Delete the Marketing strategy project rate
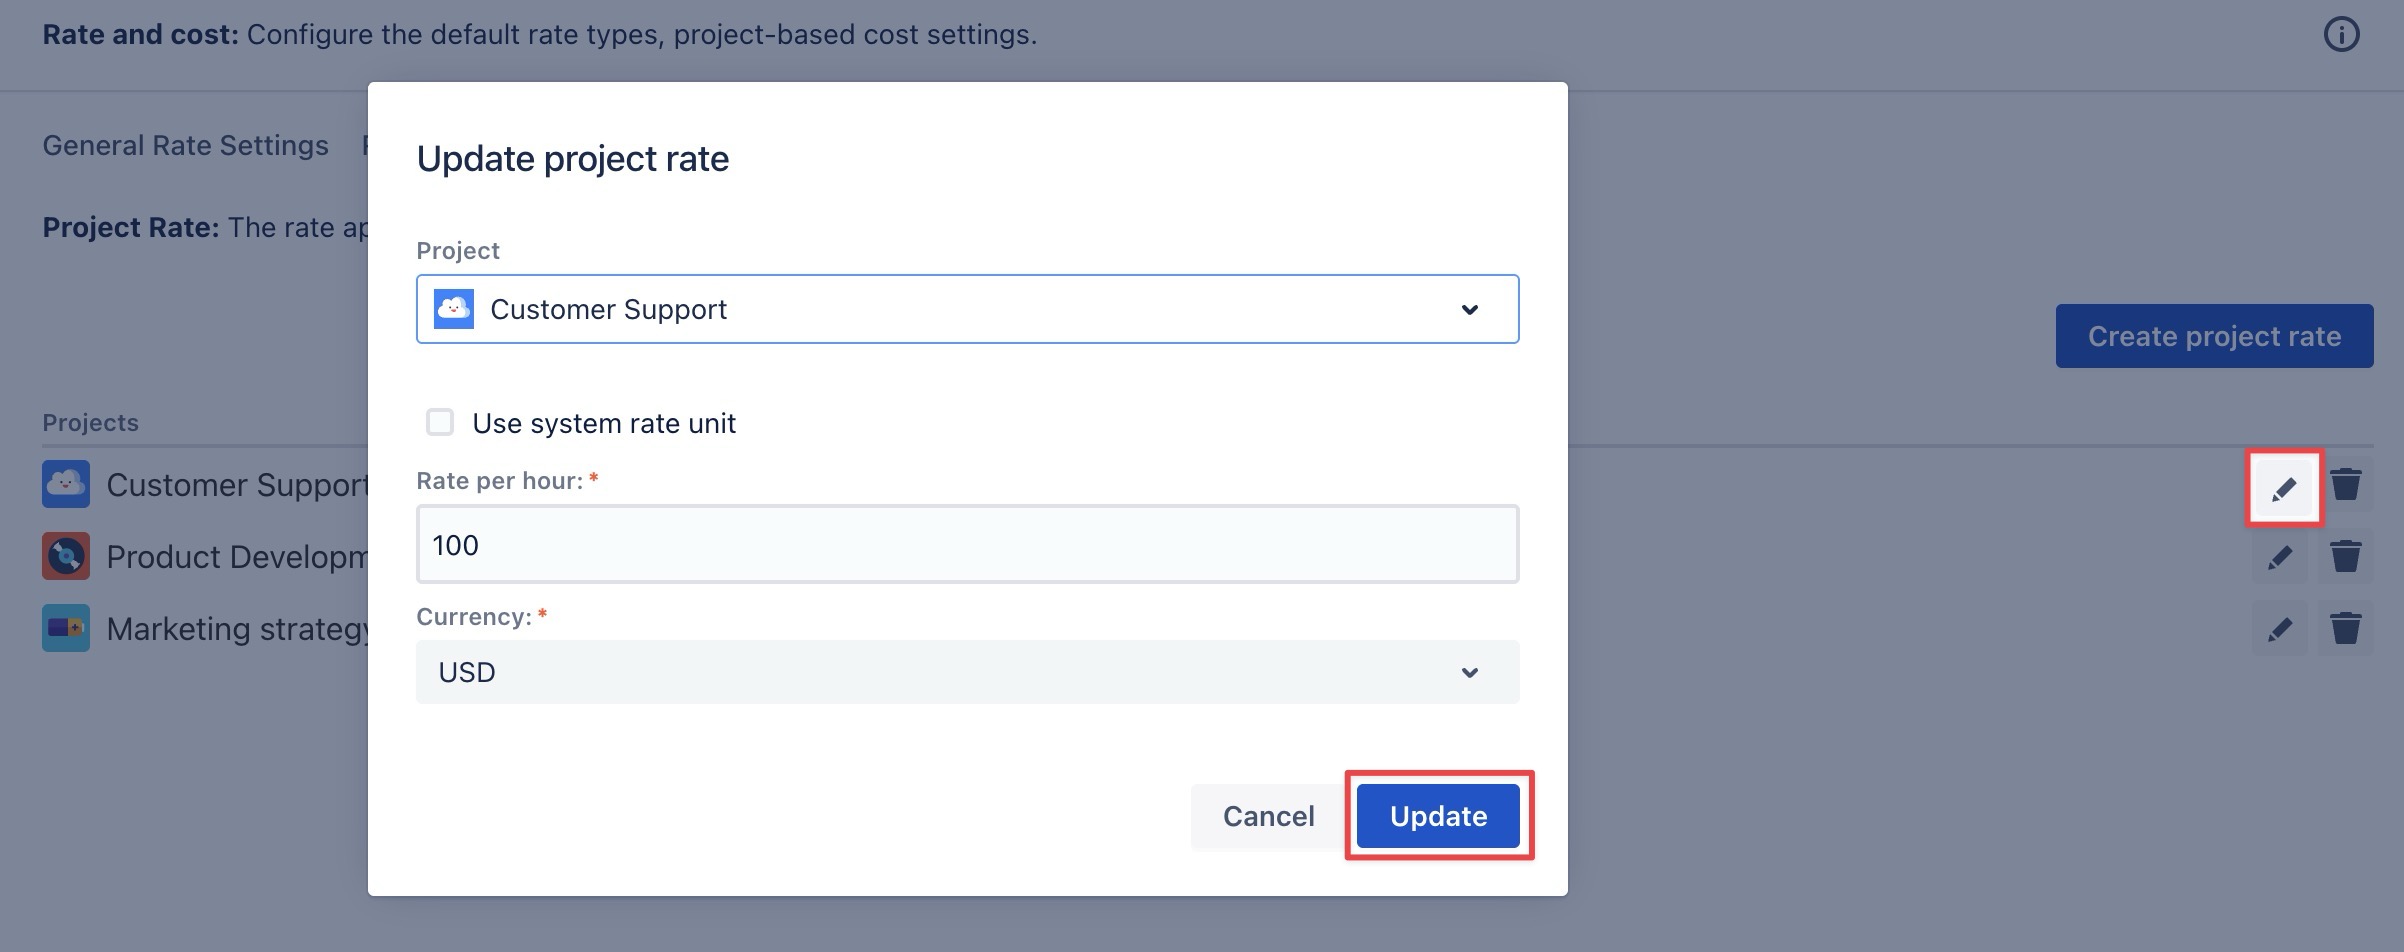Image resolution: width=2404 pixels, height=952 pixels. coord(2345,629)
